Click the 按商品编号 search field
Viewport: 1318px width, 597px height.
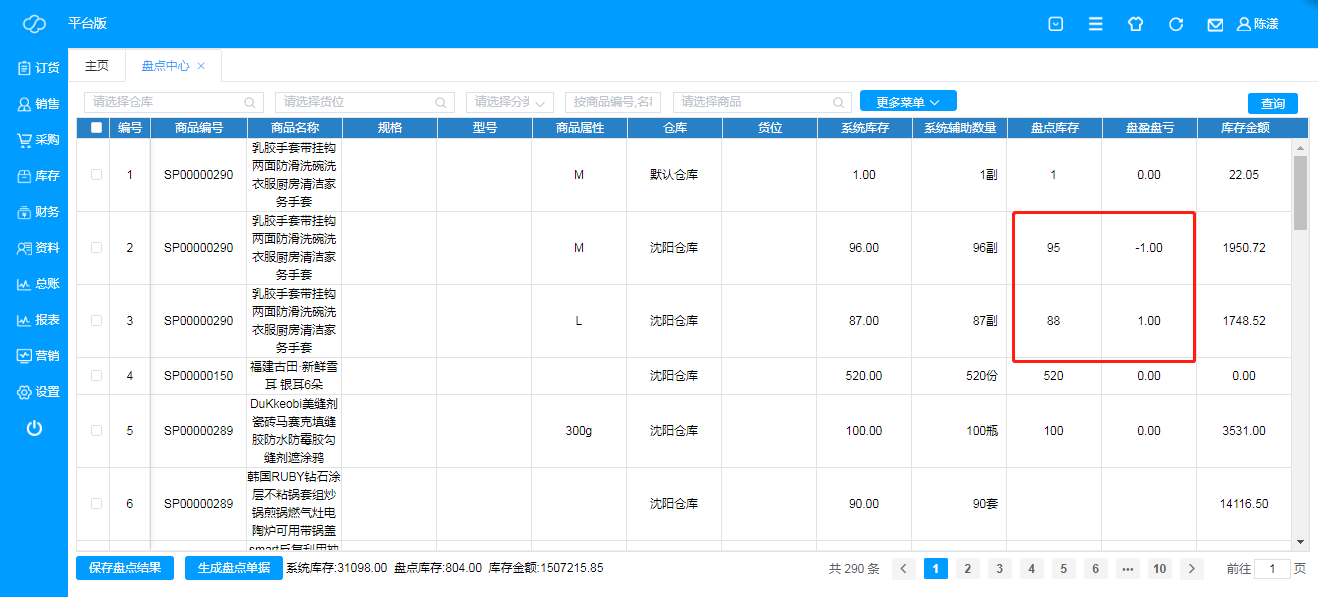(x=613, y=102)
